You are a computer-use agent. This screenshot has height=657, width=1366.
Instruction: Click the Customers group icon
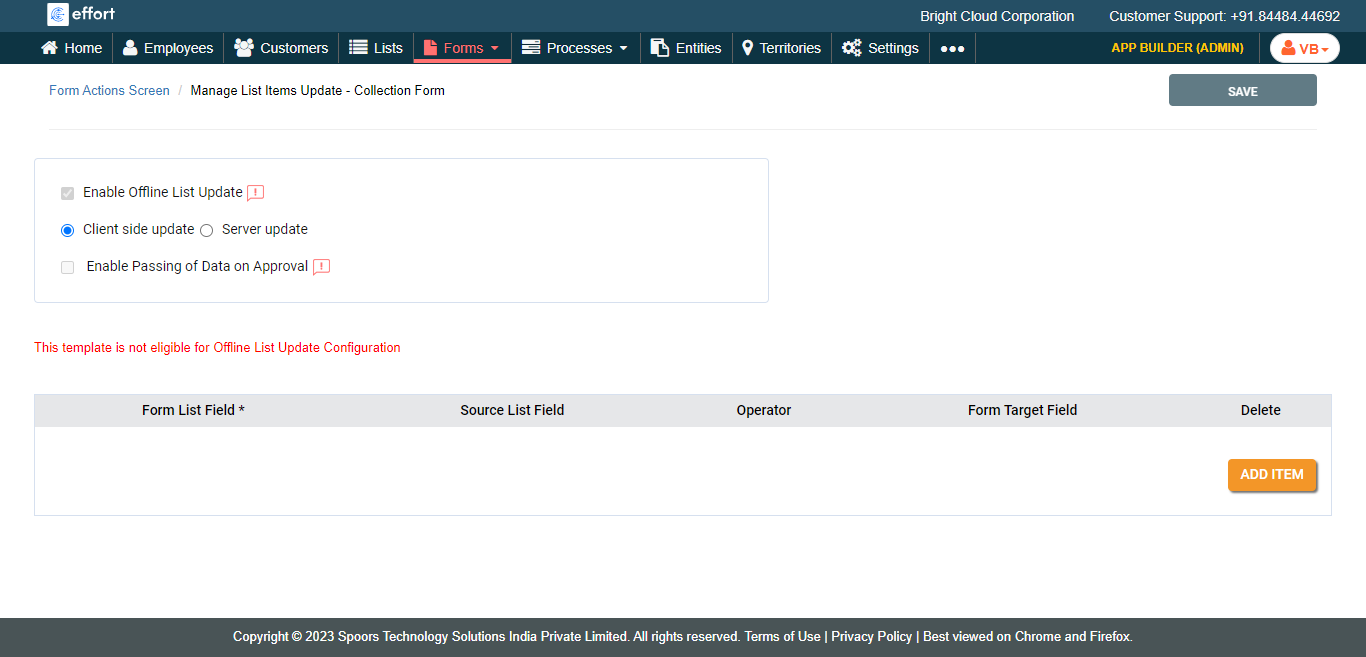pyautogui.click(x=243, y=48)
